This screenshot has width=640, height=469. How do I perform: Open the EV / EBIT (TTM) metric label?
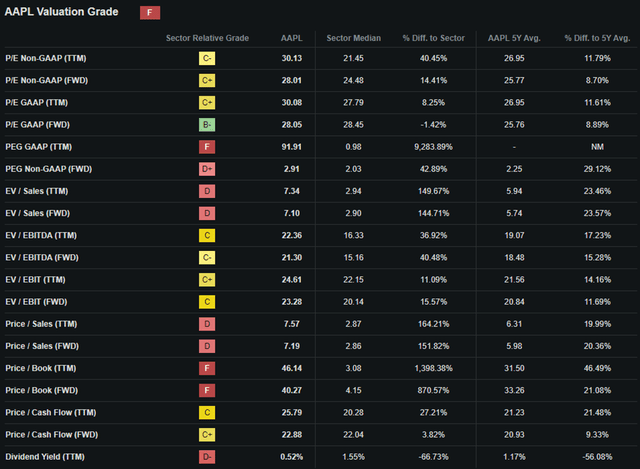click(35, 280)
